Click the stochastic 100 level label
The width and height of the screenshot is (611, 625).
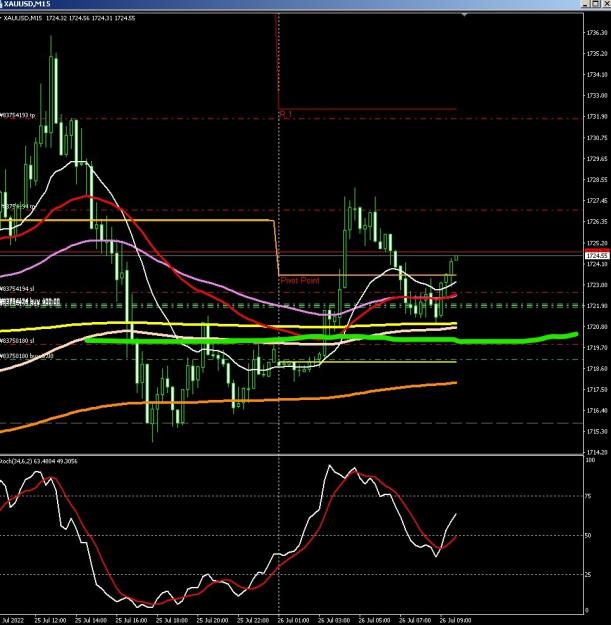click(x=590, y=460)
